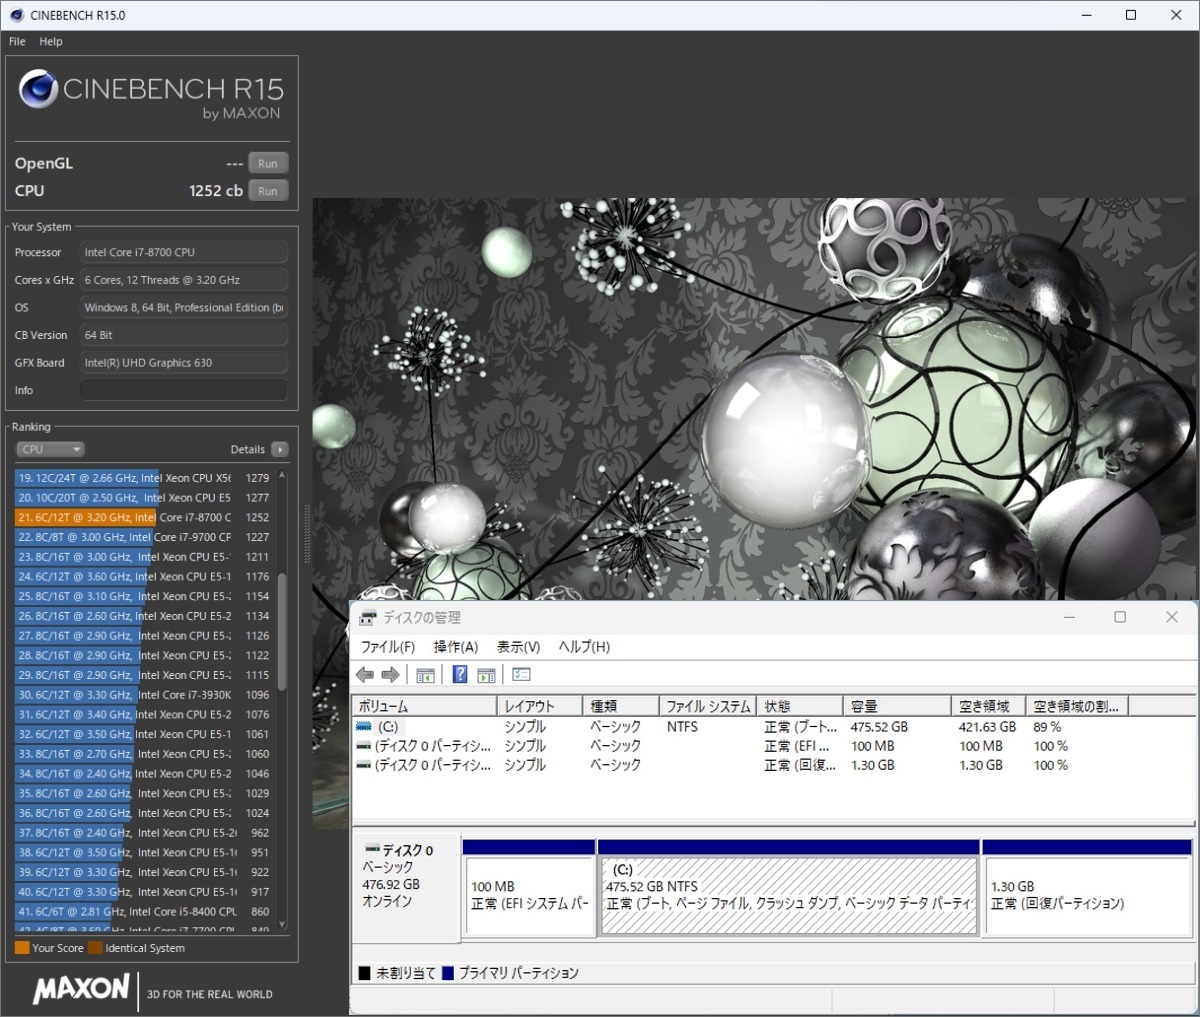Viewport: 1200px width, 1017px height.
Task: Click the settings checklist icon in Disk Management toolbar
Action: [x=521, y=675]
